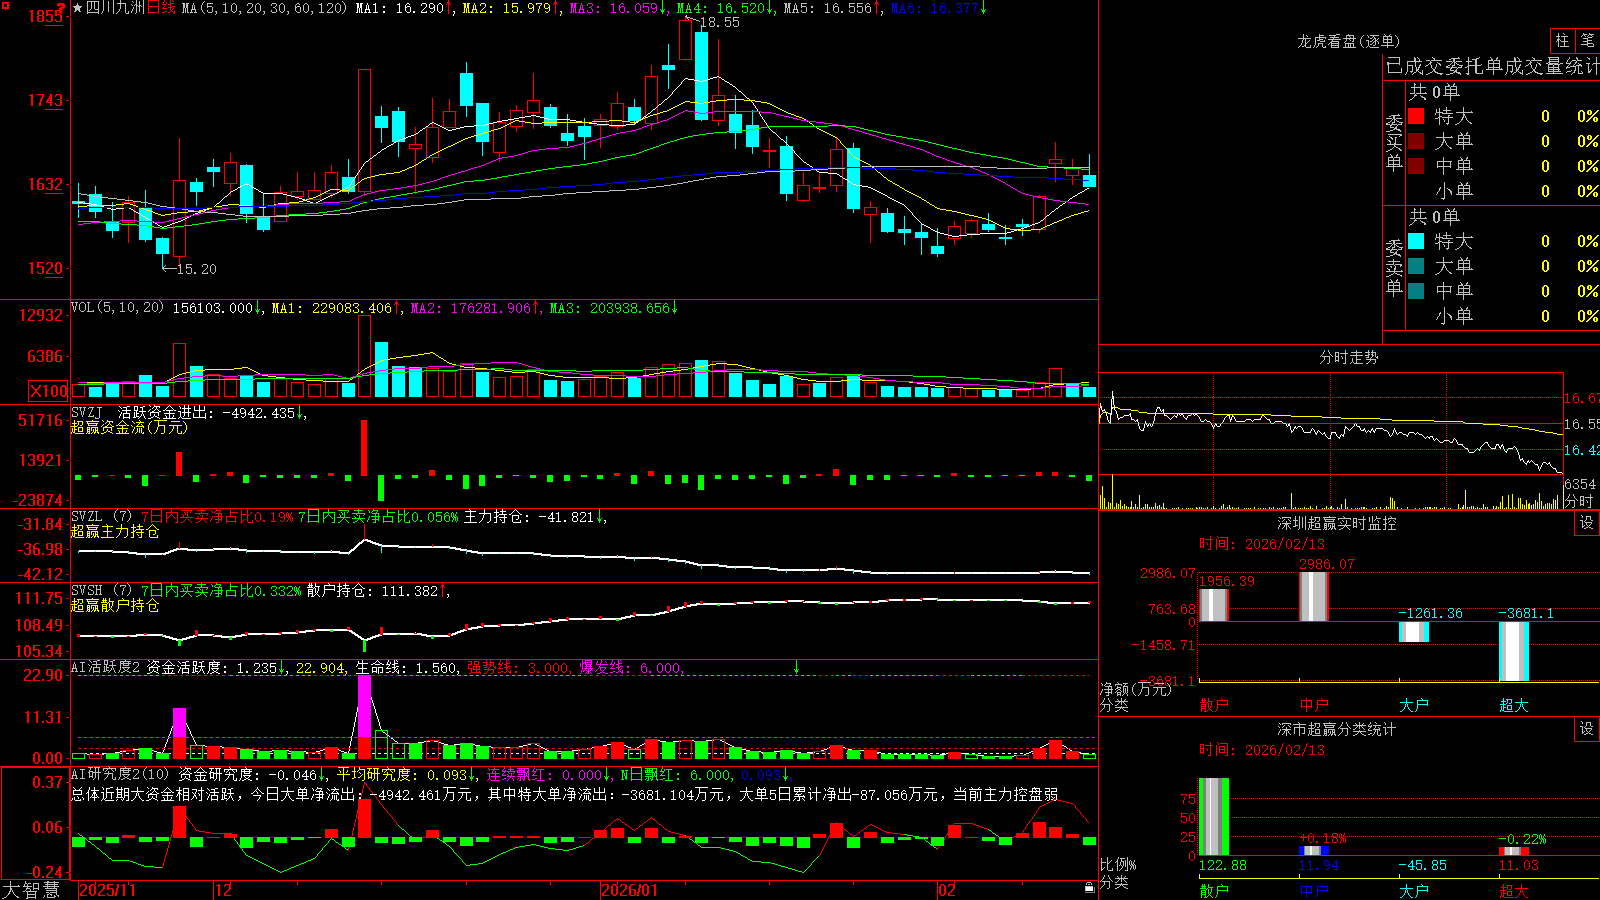Click the 龙虎看盘(逐单) panel title
Image resolution: width=1600 pixels, height=900 pixels.
1348,41
